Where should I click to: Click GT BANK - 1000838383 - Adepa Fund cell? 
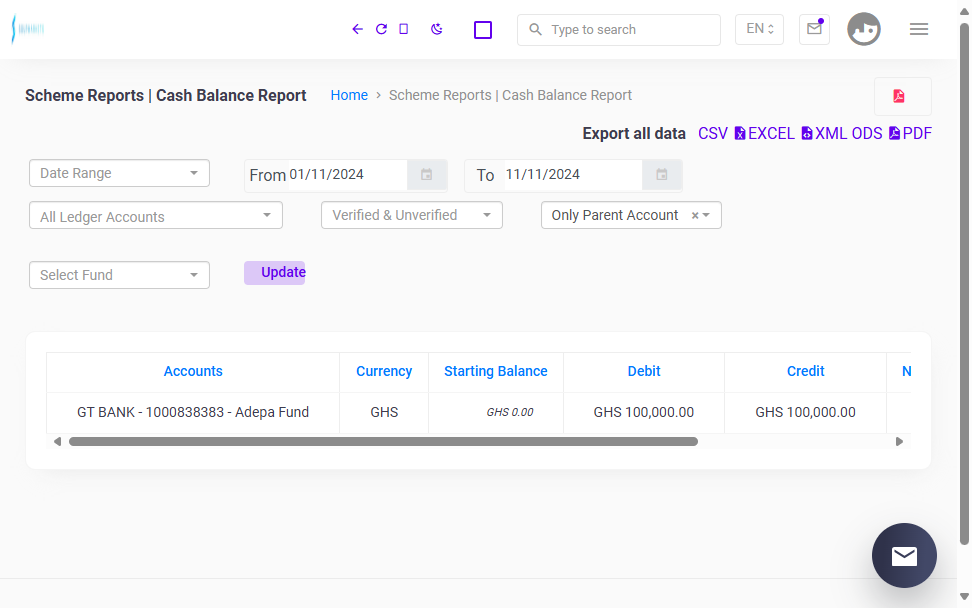[x=193, y=412]
